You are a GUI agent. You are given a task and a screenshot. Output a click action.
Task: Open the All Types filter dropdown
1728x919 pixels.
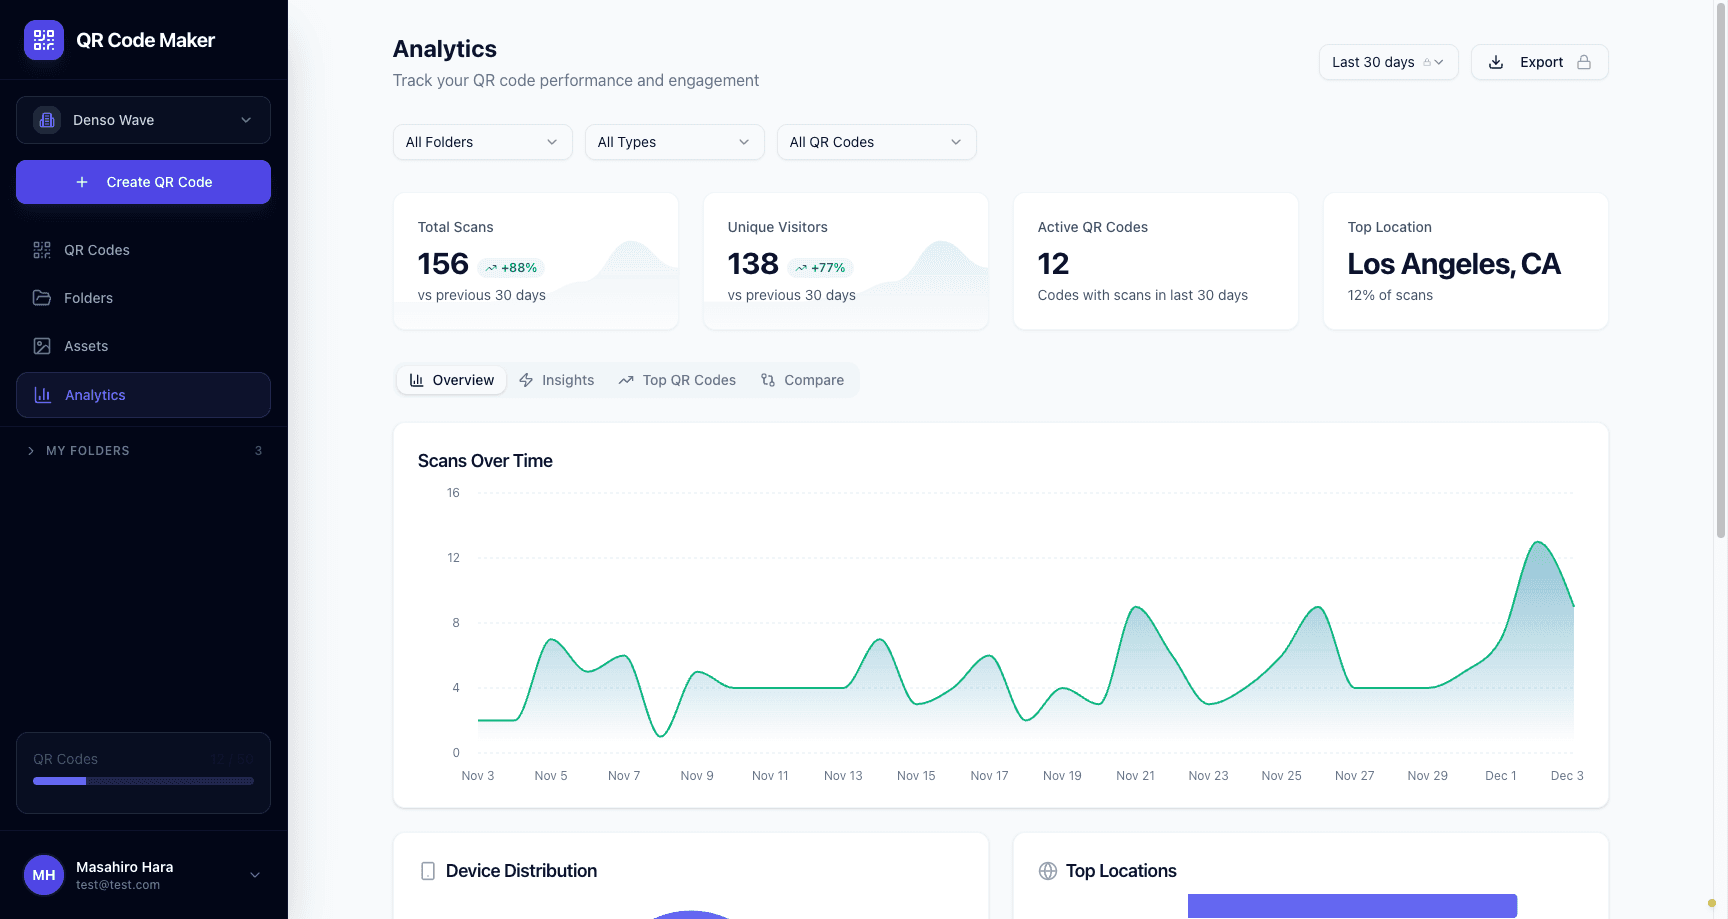point(674,142)
